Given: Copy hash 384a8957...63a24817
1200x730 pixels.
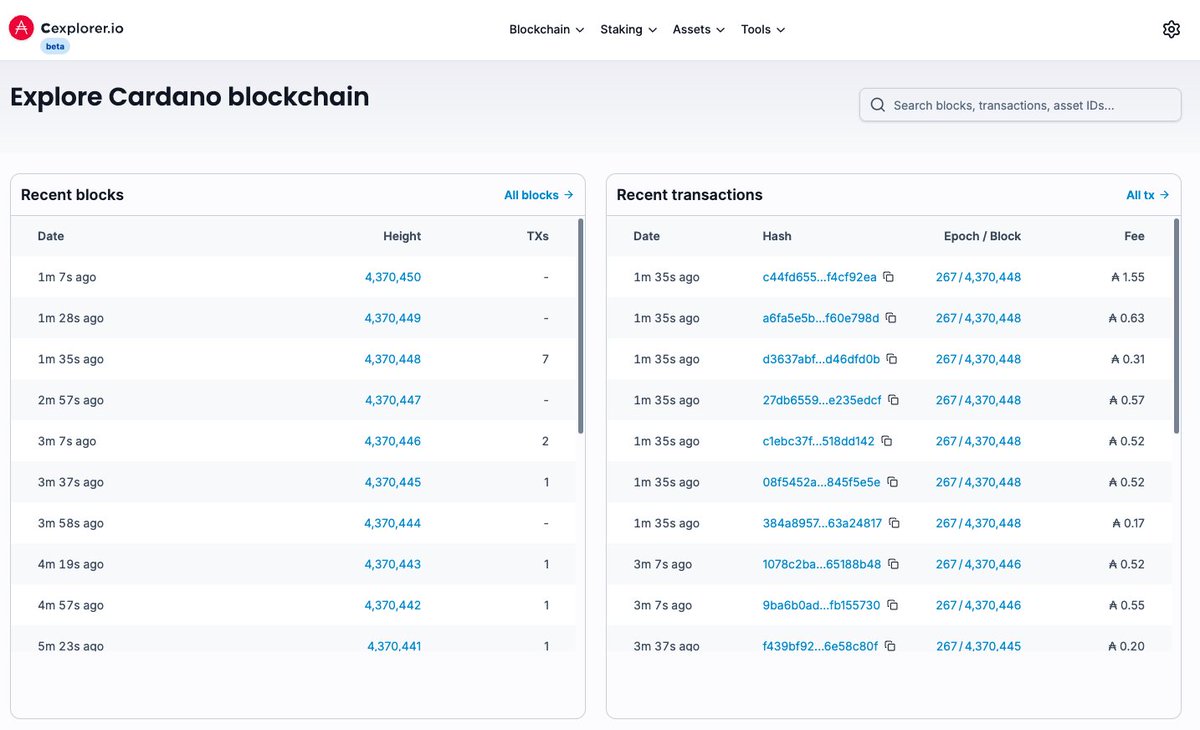Looking at the screenshot, I should point(894,523).
